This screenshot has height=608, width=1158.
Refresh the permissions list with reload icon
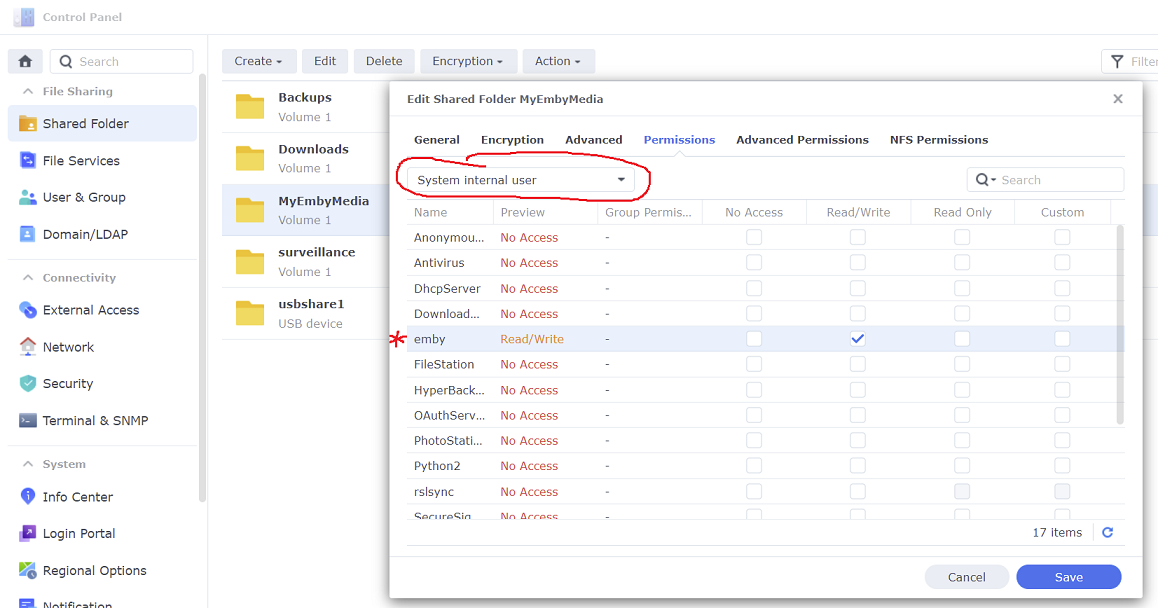(1107, 533)
